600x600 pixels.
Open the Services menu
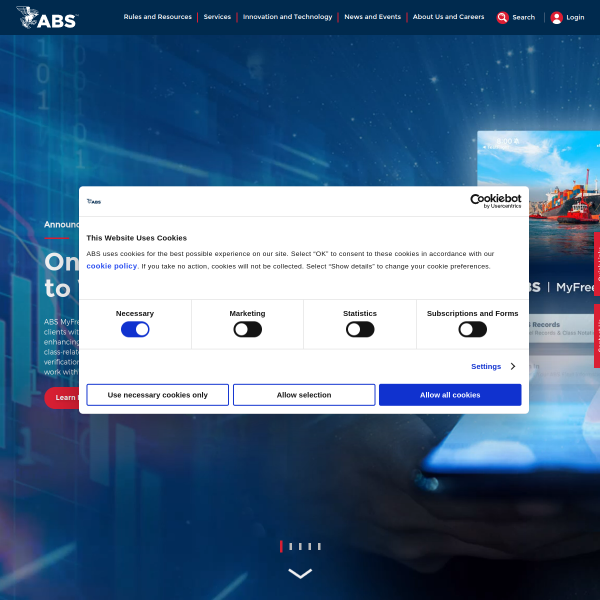tap(217, 17)
